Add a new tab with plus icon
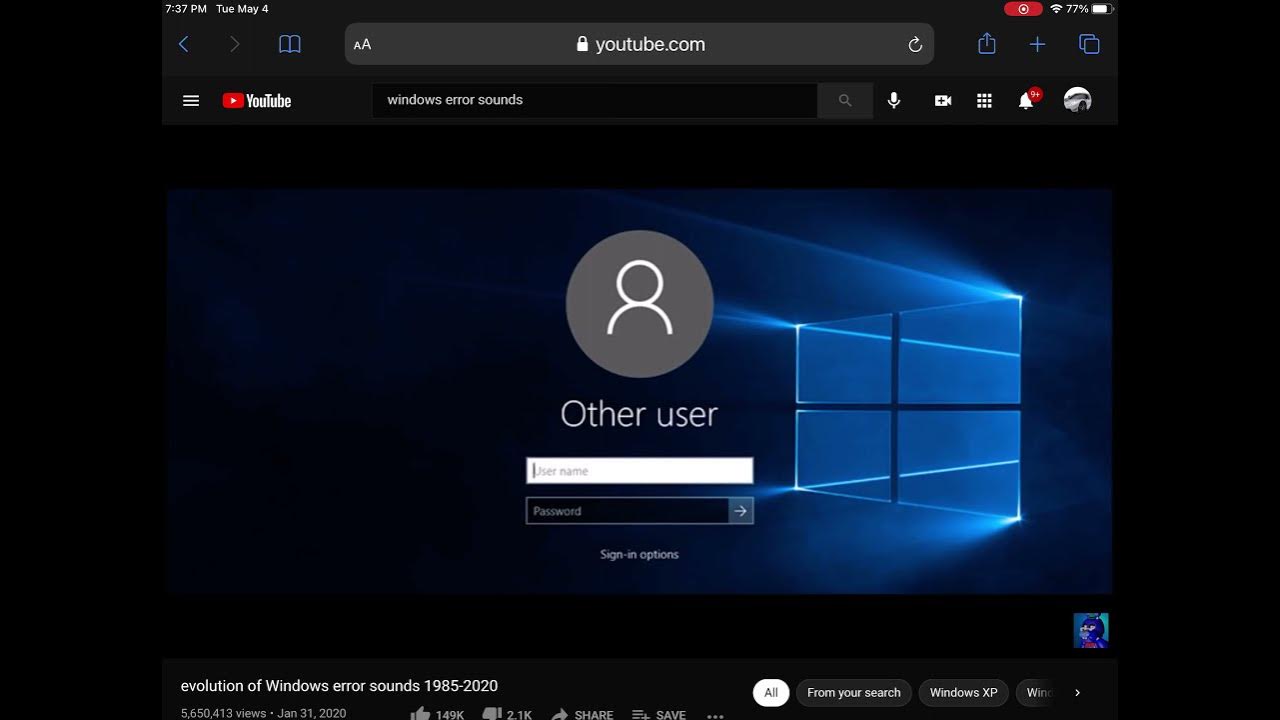The width and height of the screenshot is (1280, 720). pos(1037,44)
